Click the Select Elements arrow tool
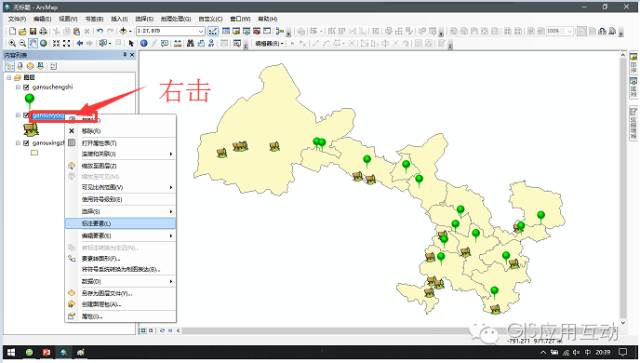The image size is (640, 363). (x=131, y=43)
